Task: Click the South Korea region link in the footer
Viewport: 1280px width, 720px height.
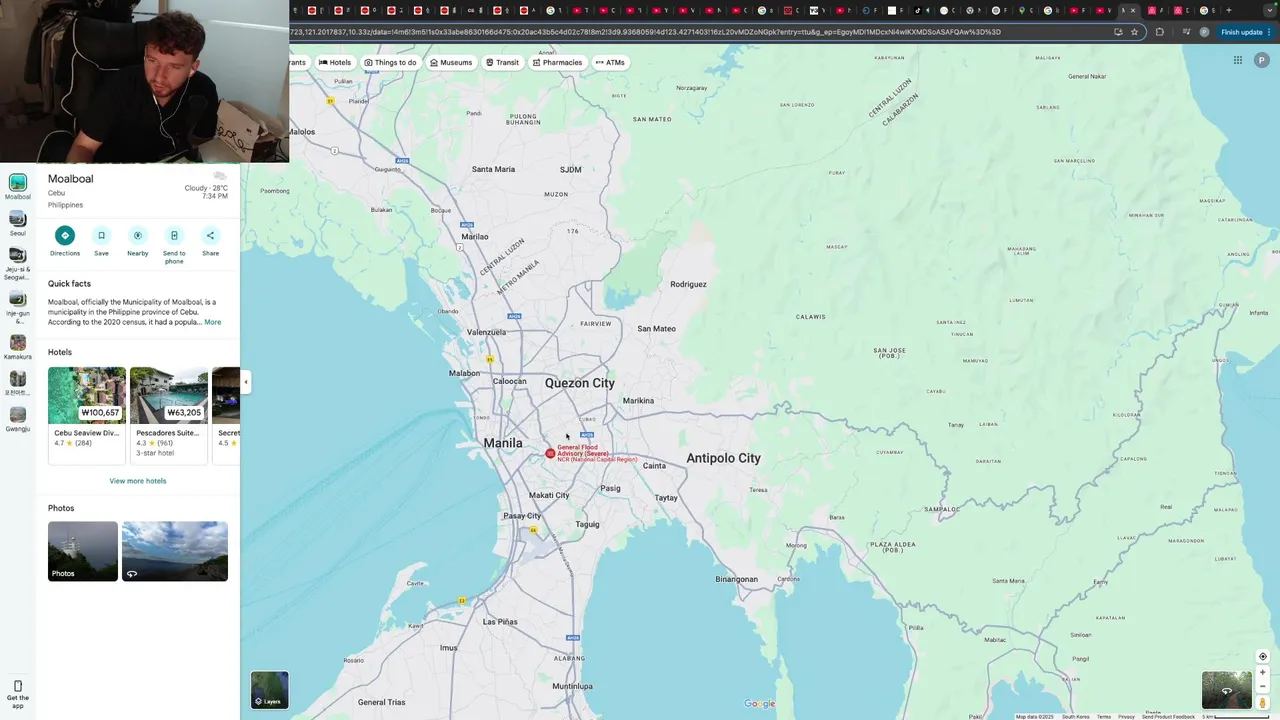Action: click(x=1075, y=716)
